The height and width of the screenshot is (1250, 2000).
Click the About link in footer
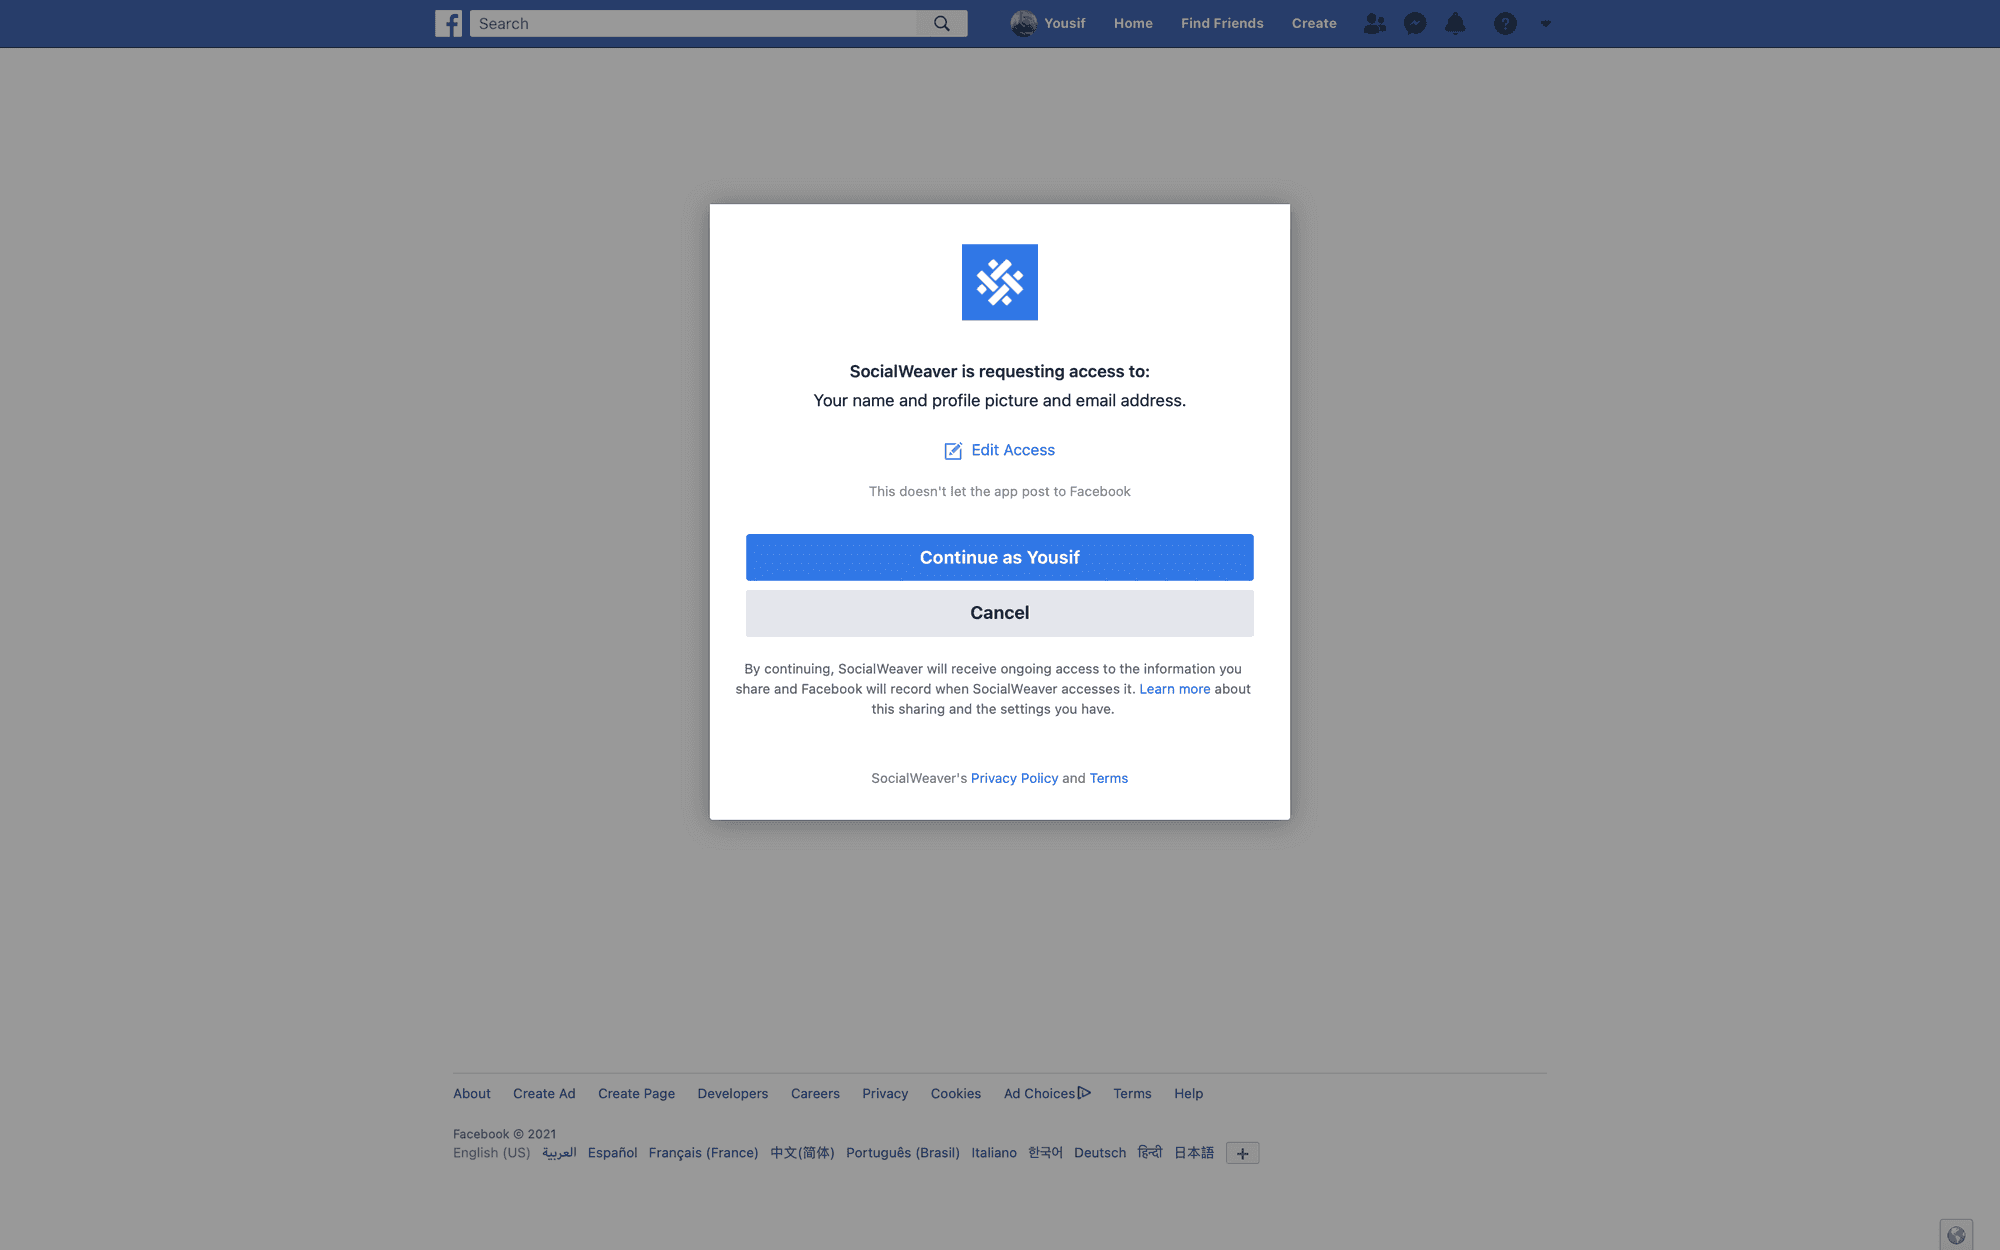tap(472, 1093)
